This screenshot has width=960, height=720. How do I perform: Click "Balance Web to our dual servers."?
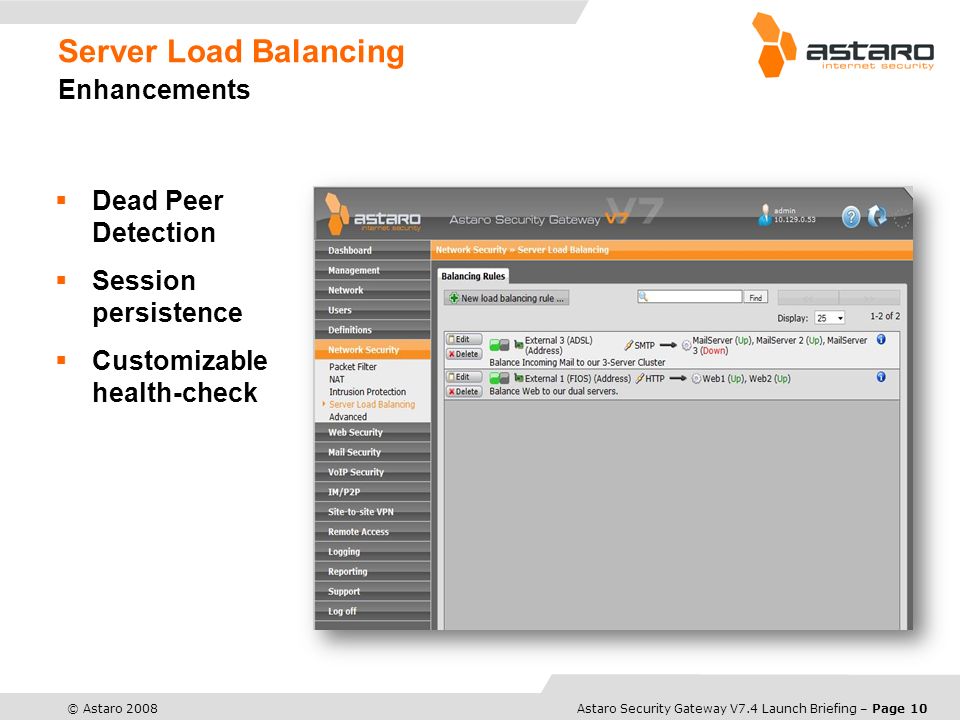(553, 391)
